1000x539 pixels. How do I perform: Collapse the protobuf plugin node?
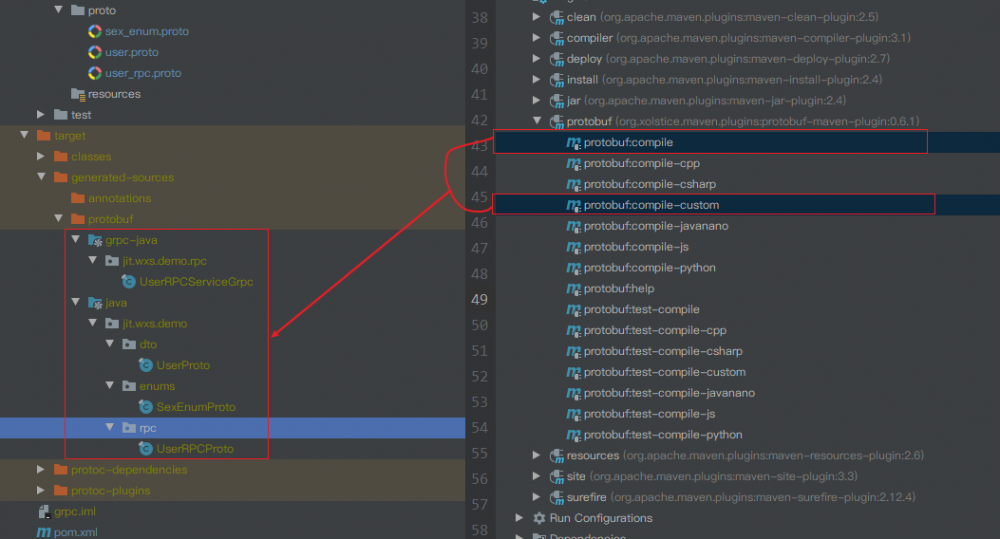pos(537,121)
